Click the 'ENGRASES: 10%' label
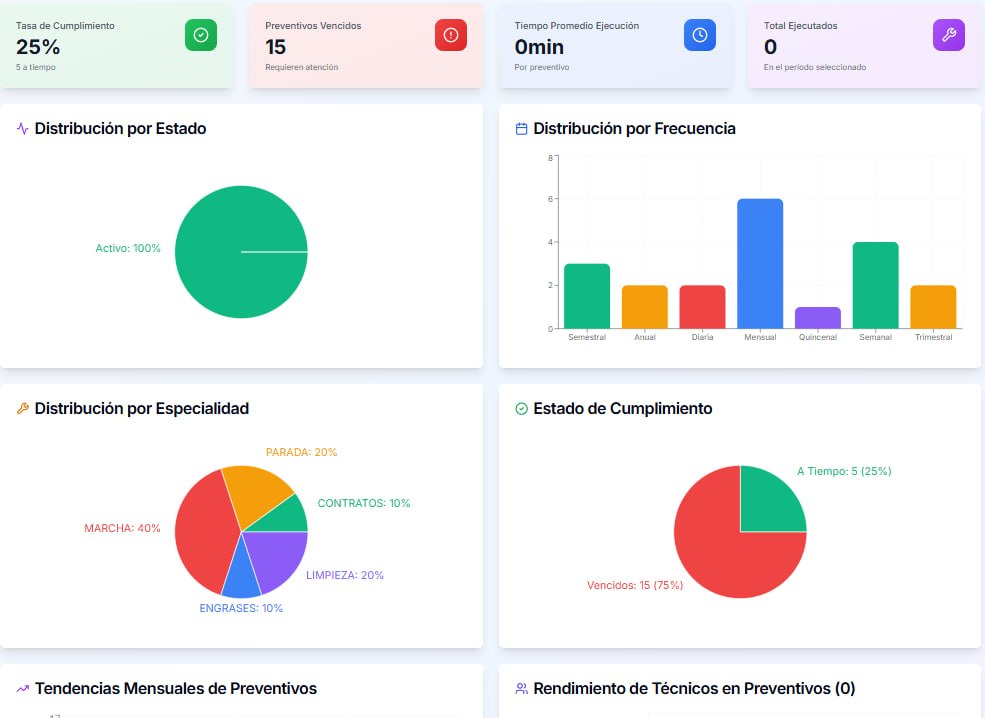Screen dimensions: 985x718 pyautogui.click(x=241, y=608)
